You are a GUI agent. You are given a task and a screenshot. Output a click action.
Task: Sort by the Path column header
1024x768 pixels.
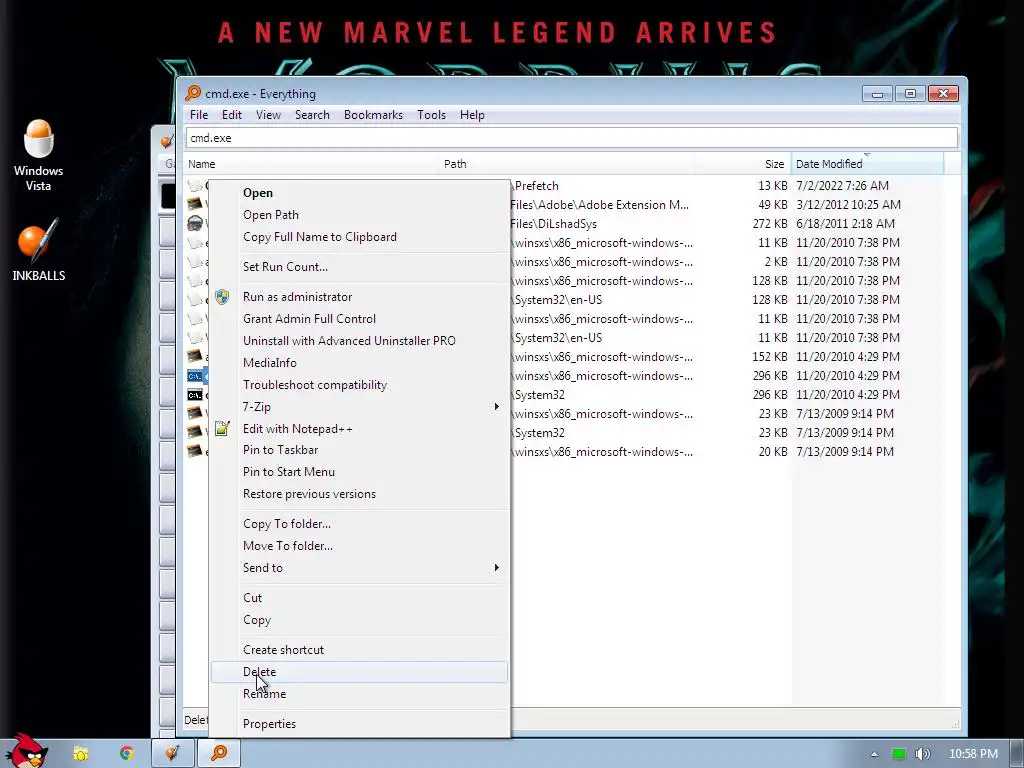click(566, 164)
